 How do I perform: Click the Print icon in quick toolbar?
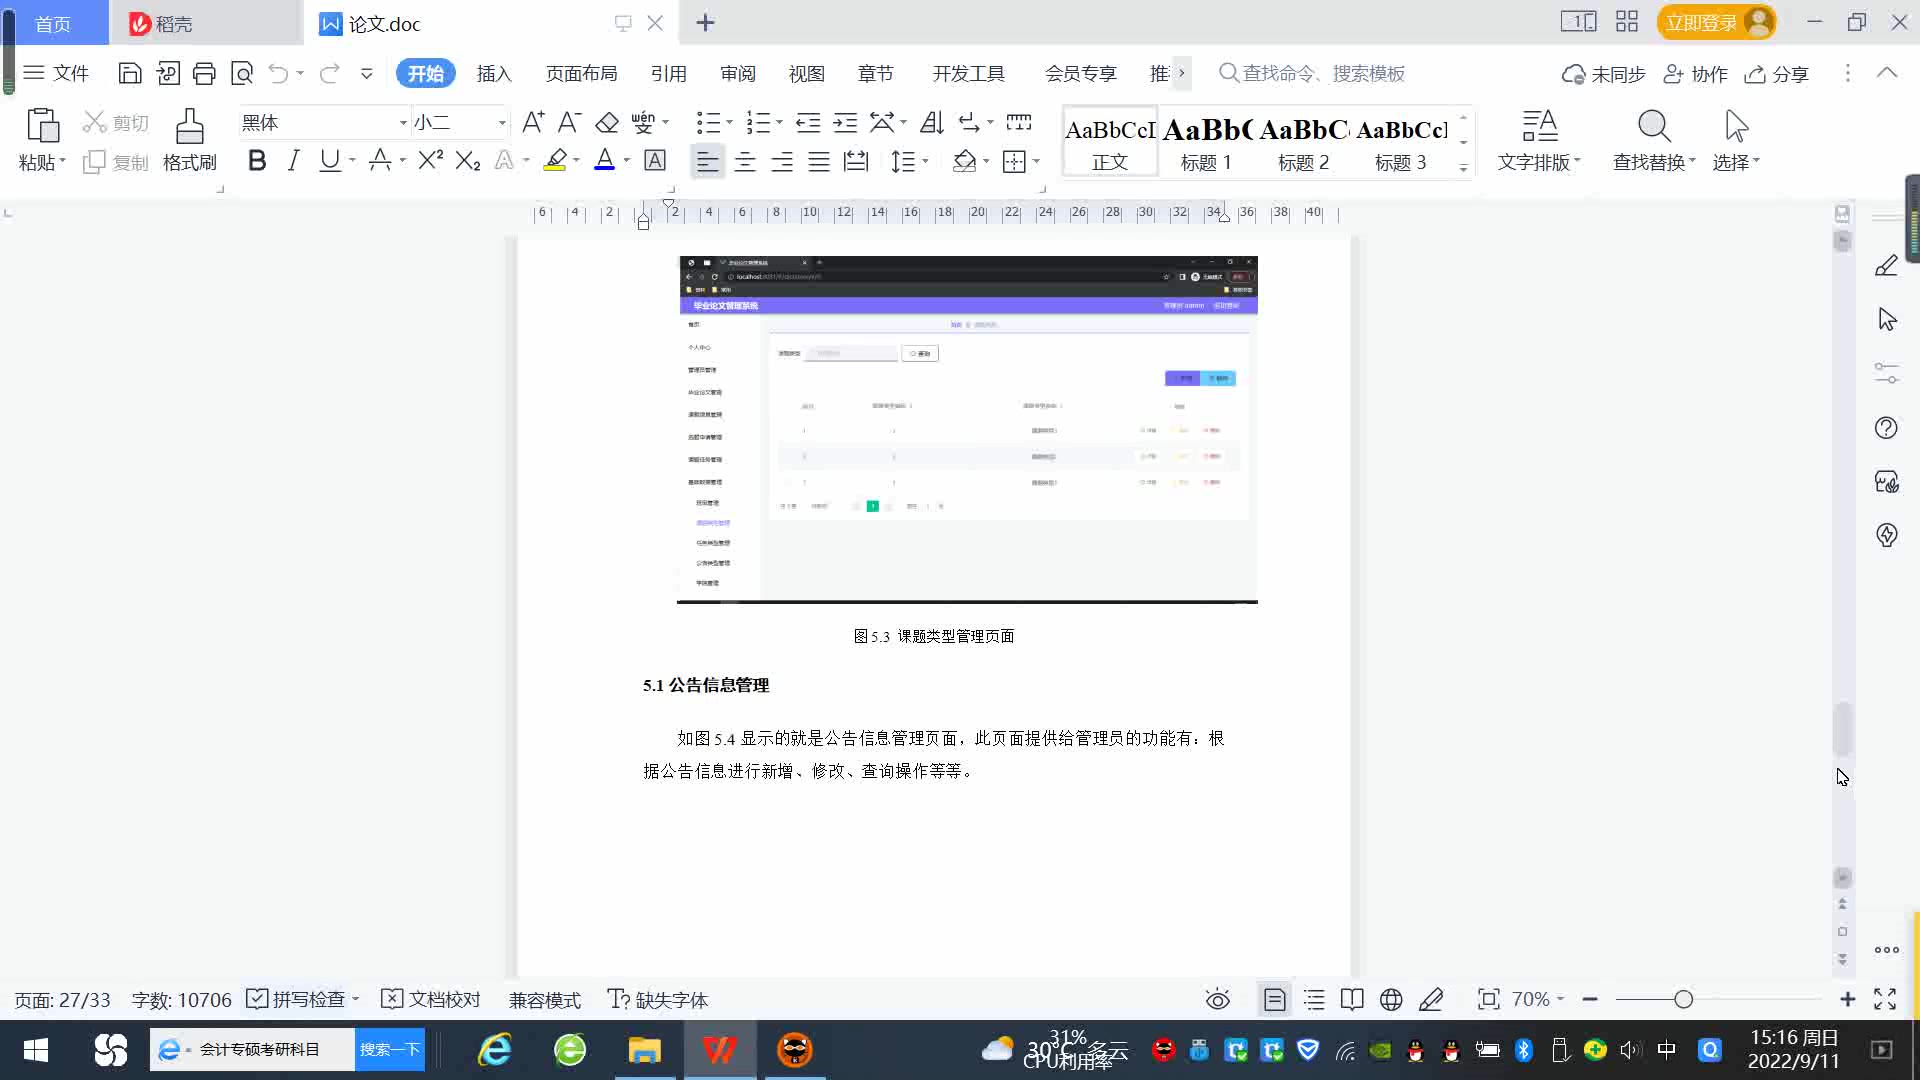point(204,73)
